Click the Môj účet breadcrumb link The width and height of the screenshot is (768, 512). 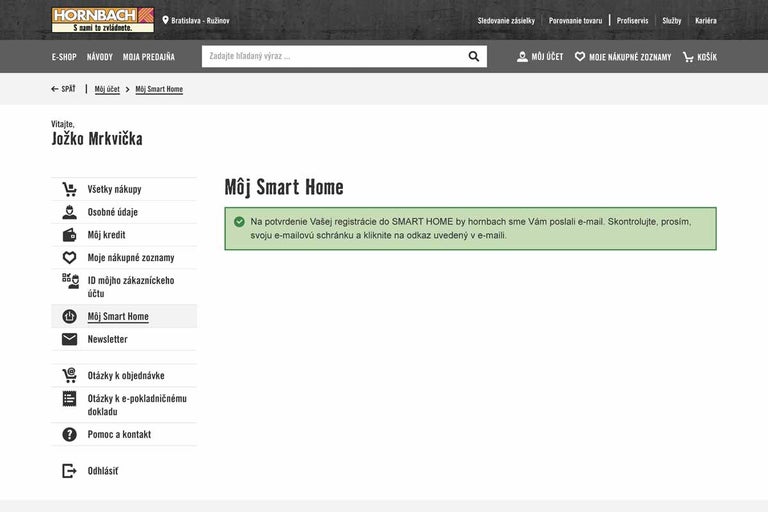coord(107,89)
